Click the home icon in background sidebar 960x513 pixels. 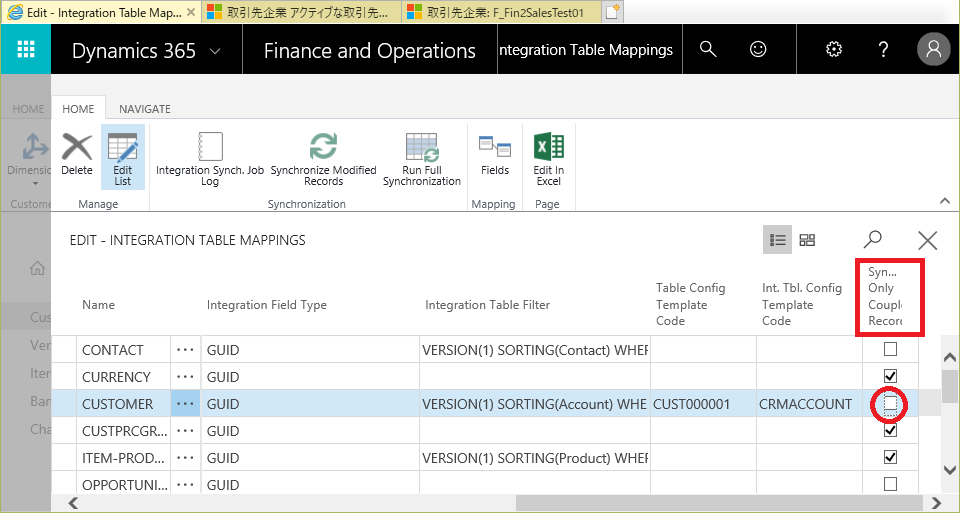click(37, 268)
